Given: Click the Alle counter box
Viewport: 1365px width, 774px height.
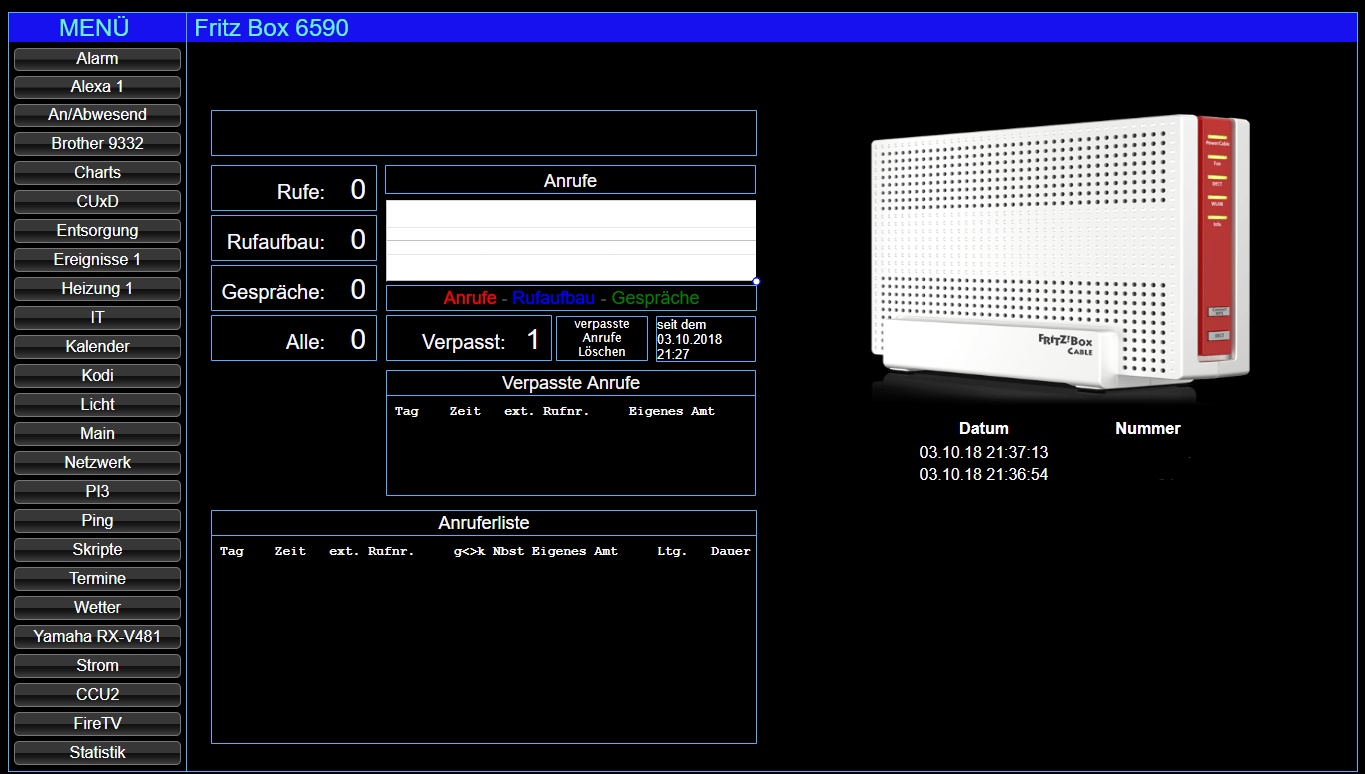Looking at the screenshot, I should pos(294,340).
